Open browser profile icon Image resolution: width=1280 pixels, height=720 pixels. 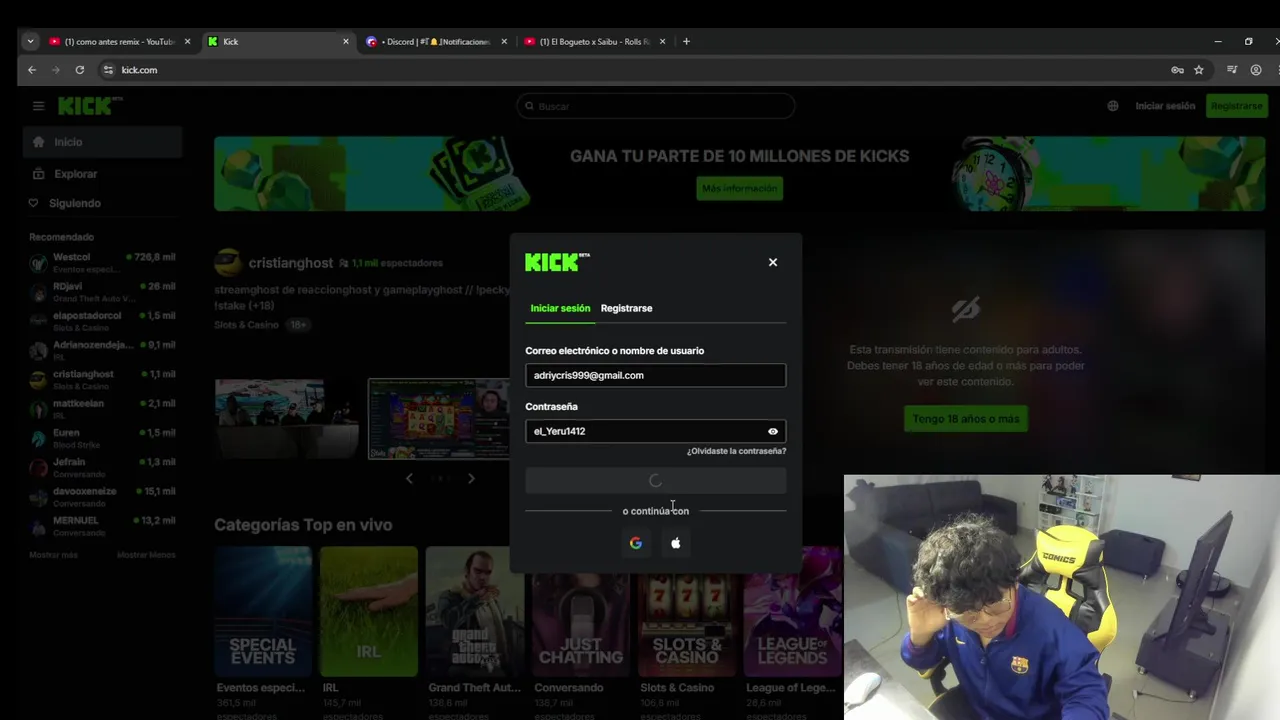point(1256,70)
